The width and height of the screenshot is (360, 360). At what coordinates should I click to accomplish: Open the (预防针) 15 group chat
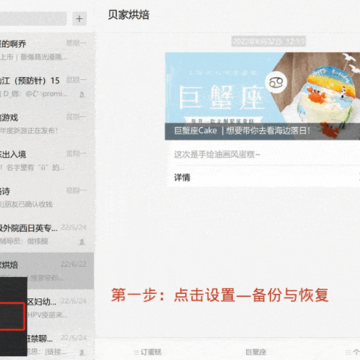coord(47,87)
